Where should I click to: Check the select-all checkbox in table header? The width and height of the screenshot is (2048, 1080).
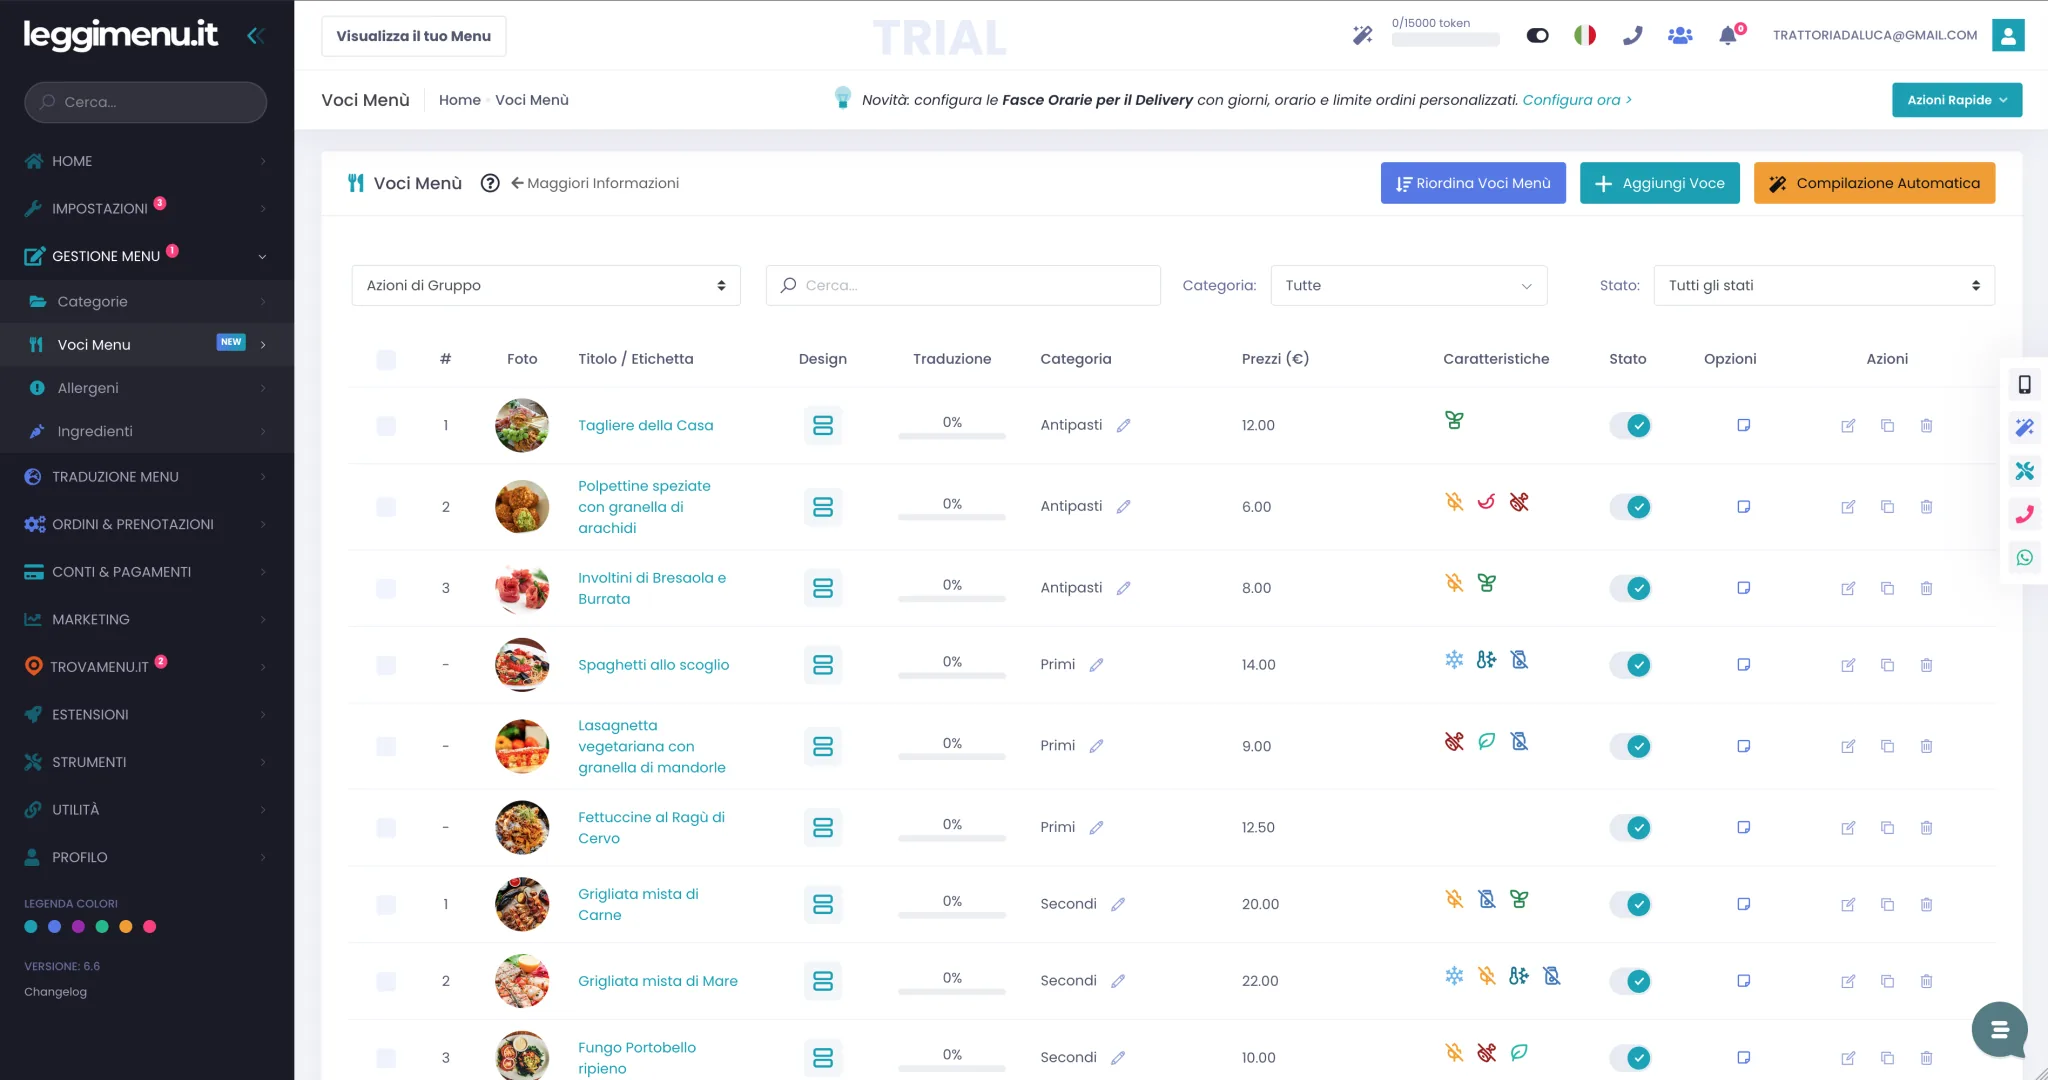click(x=386, y=360)
